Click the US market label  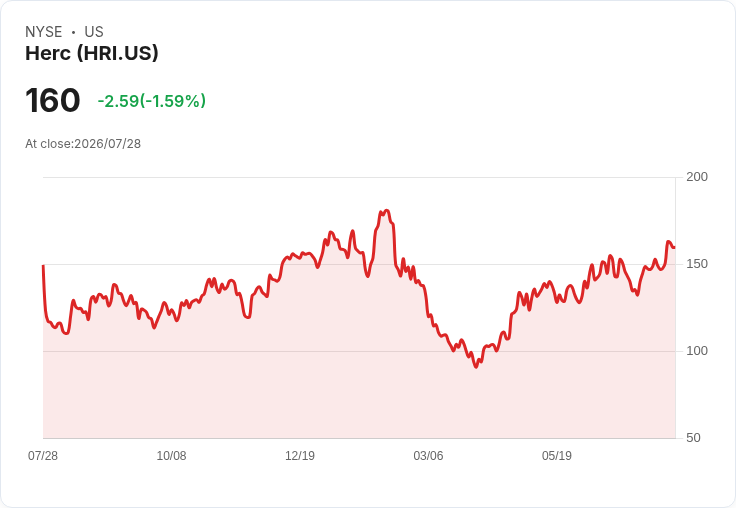(94, 31)
